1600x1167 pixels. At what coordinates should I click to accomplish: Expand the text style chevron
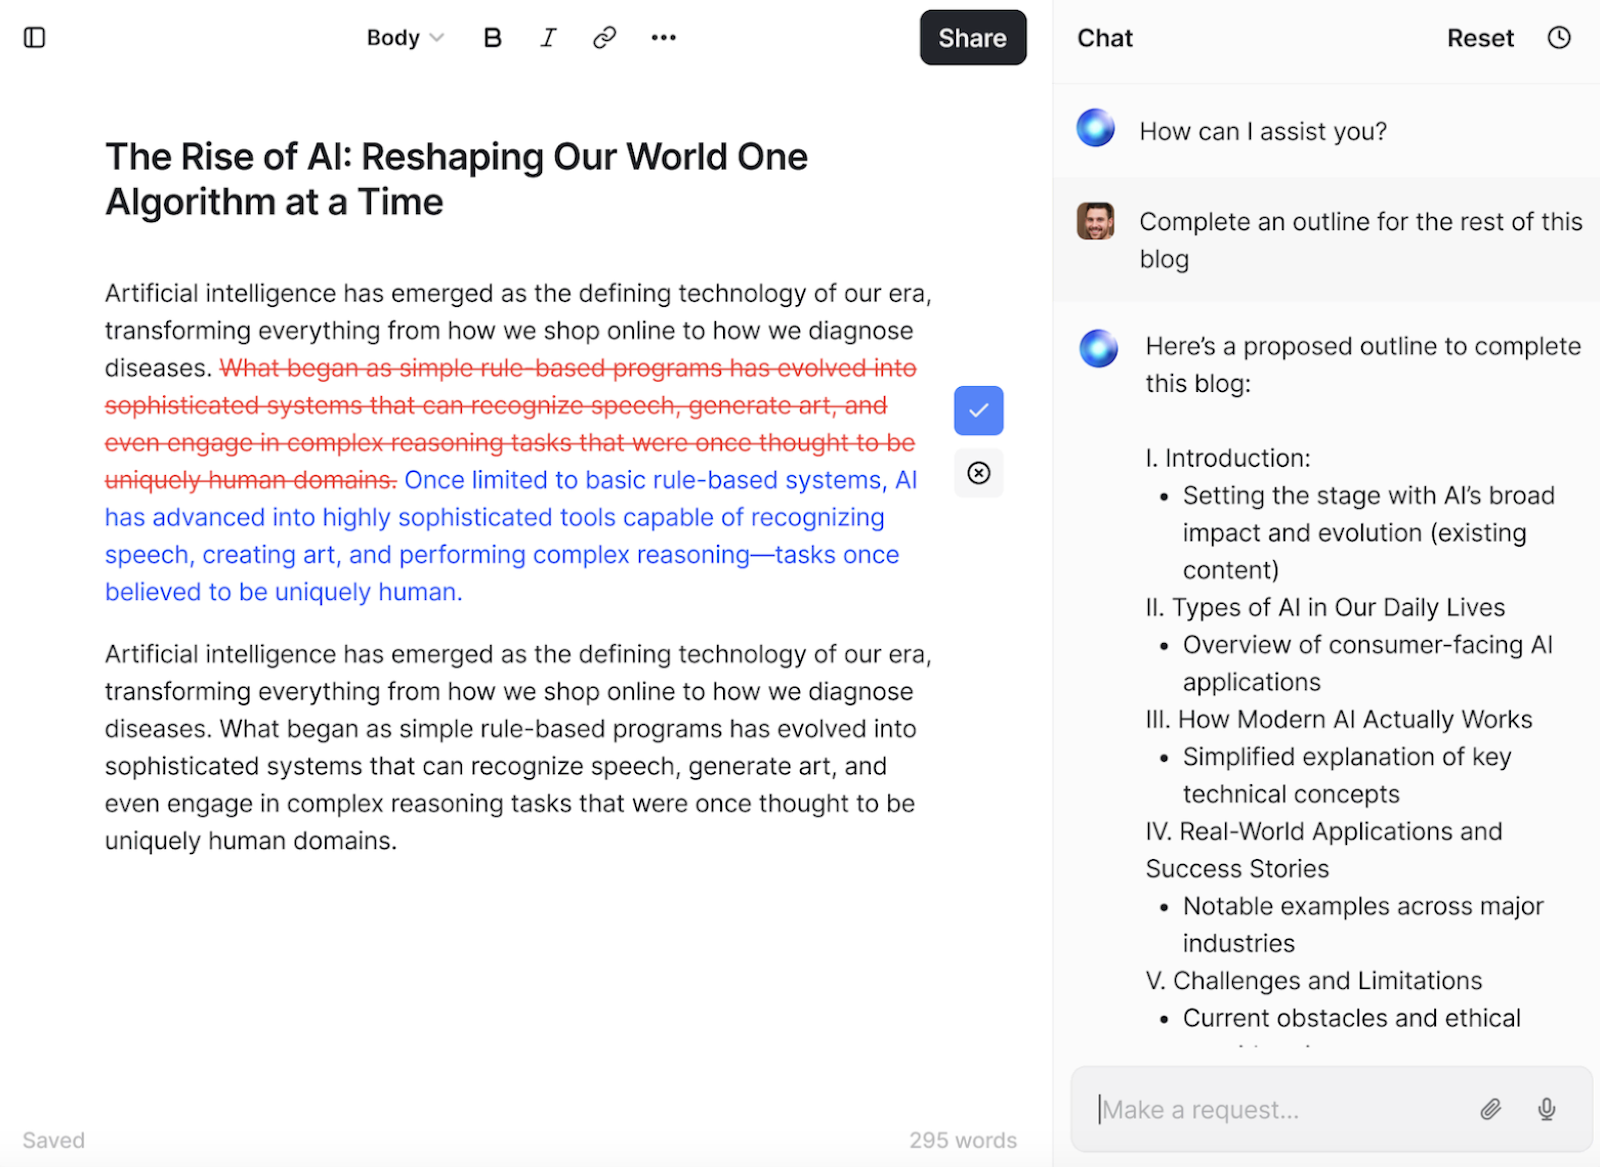pos(436,37)
